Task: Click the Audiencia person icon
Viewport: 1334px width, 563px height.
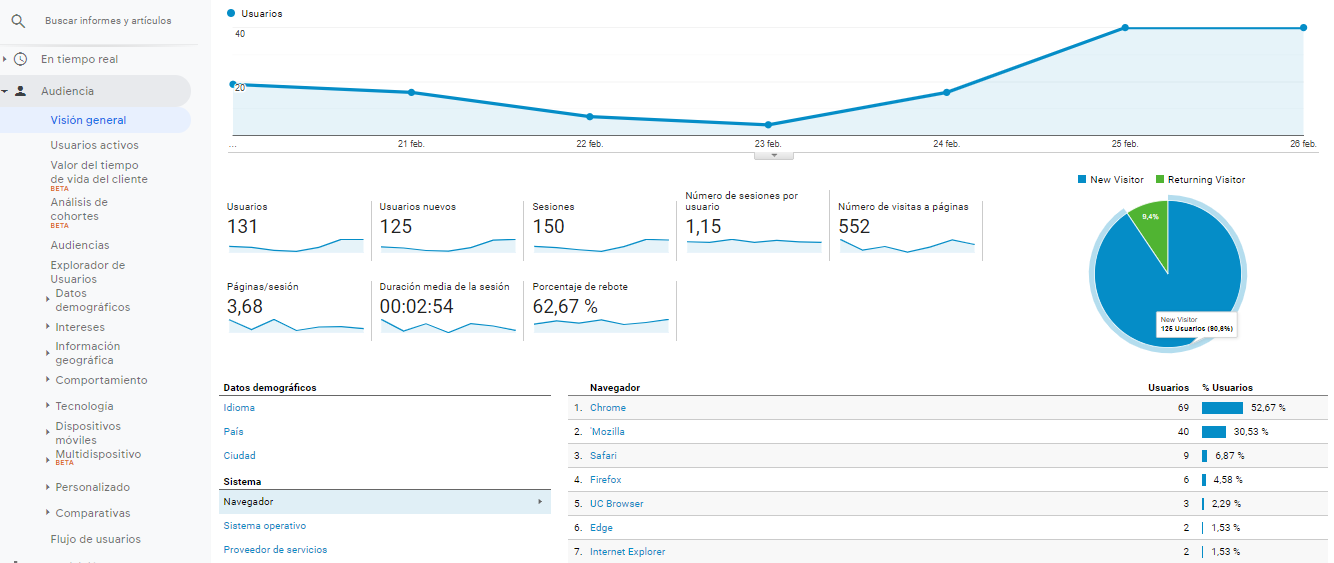Action: pyautogui.click(x=20, y=91)
